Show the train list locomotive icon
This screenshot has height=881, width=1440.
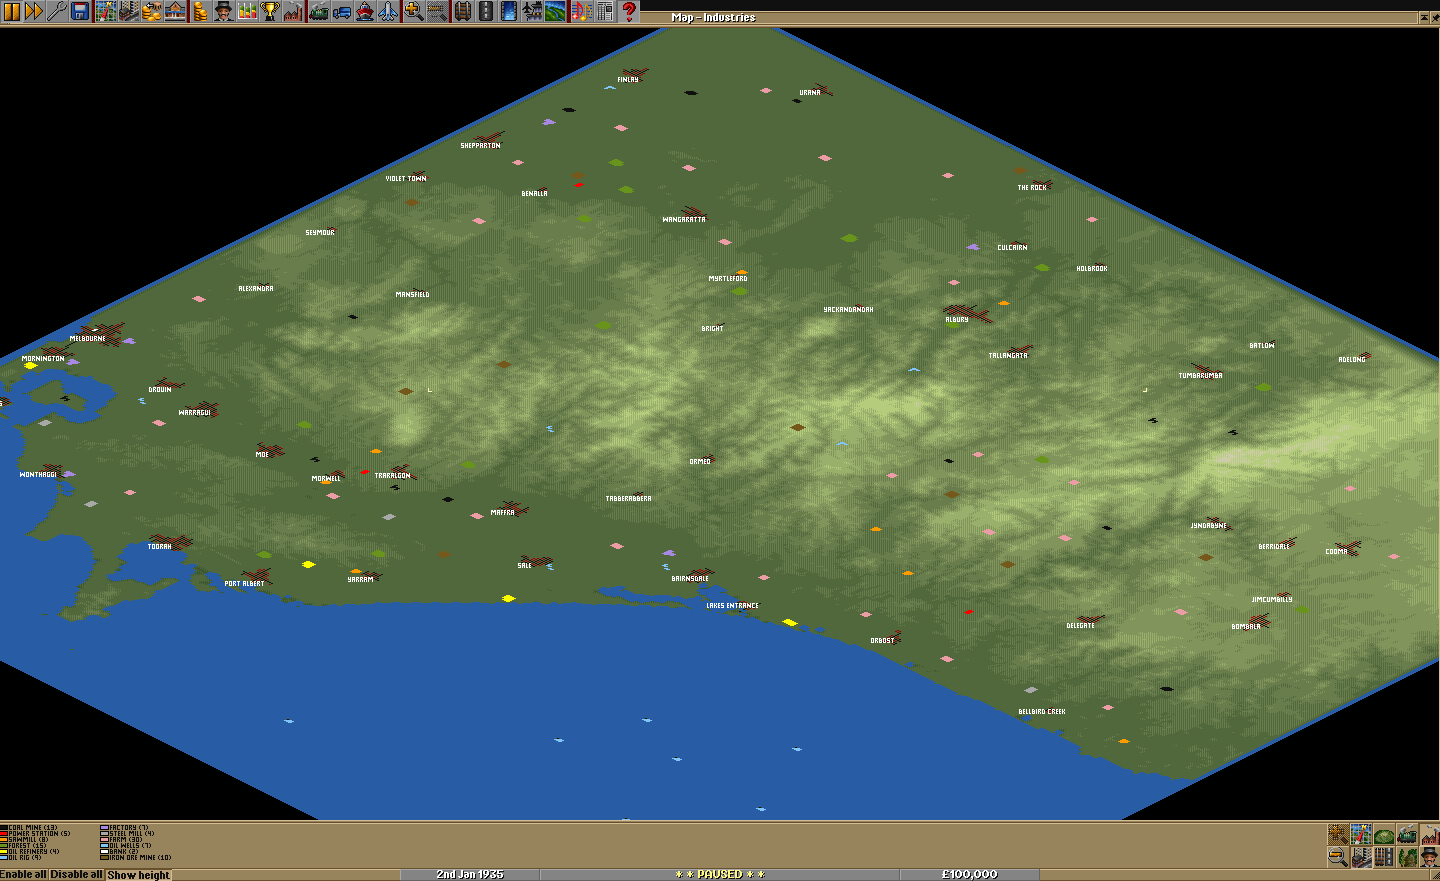pyautogui.click(x=318, y=11)
